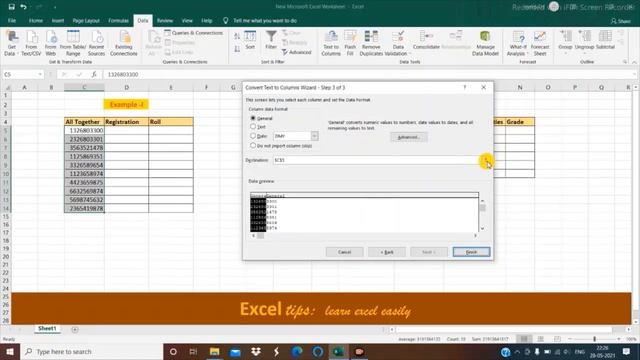Add a new sheet with plus icon
The width and height of the screenshot is (640, 360).
tap(75, 329)
